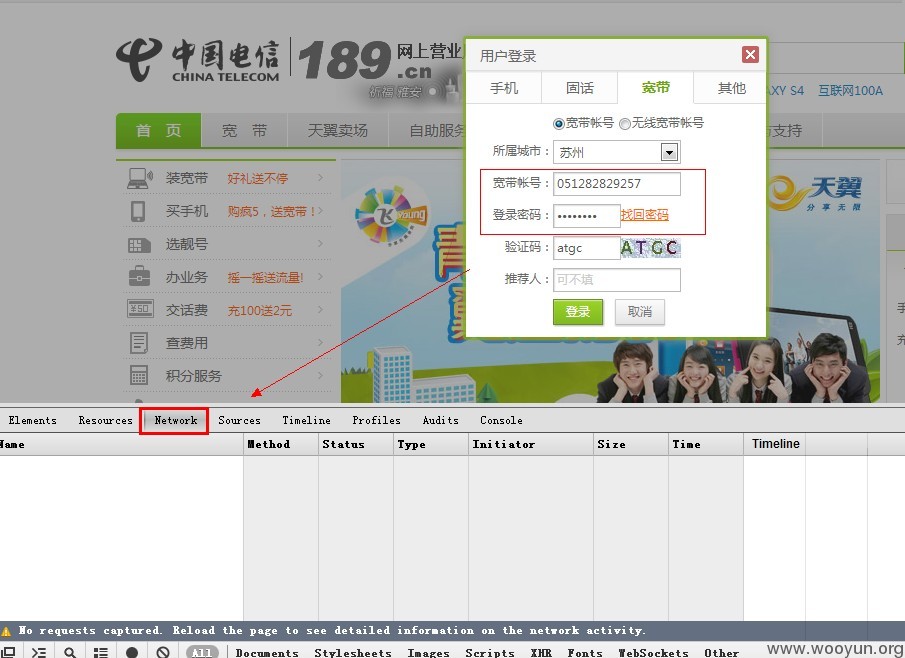Screen dimensions: 905x658
Task: Click the 宽带帐号 account input field
Action: click(616, 184)
